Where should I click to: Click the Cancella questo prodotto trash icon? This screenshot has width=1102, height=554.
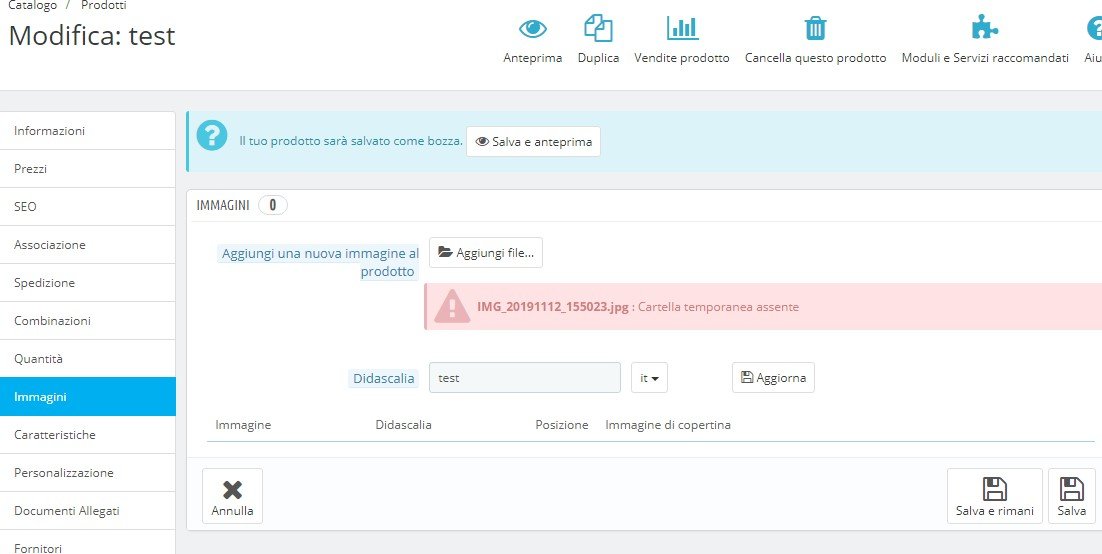(x=815, y=28)
